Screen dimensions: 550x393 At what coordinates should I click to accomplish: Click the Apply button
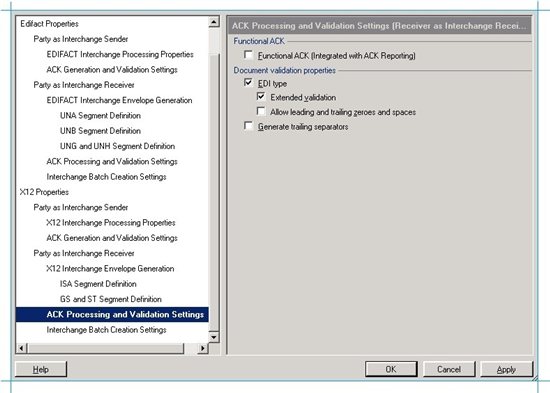(507, 369)
